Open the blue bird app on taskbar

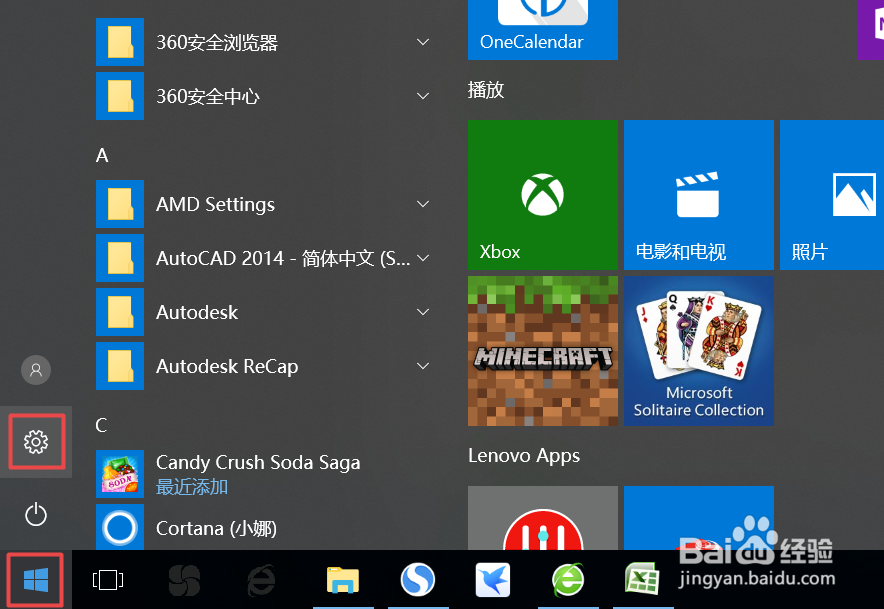pos(493,580)
